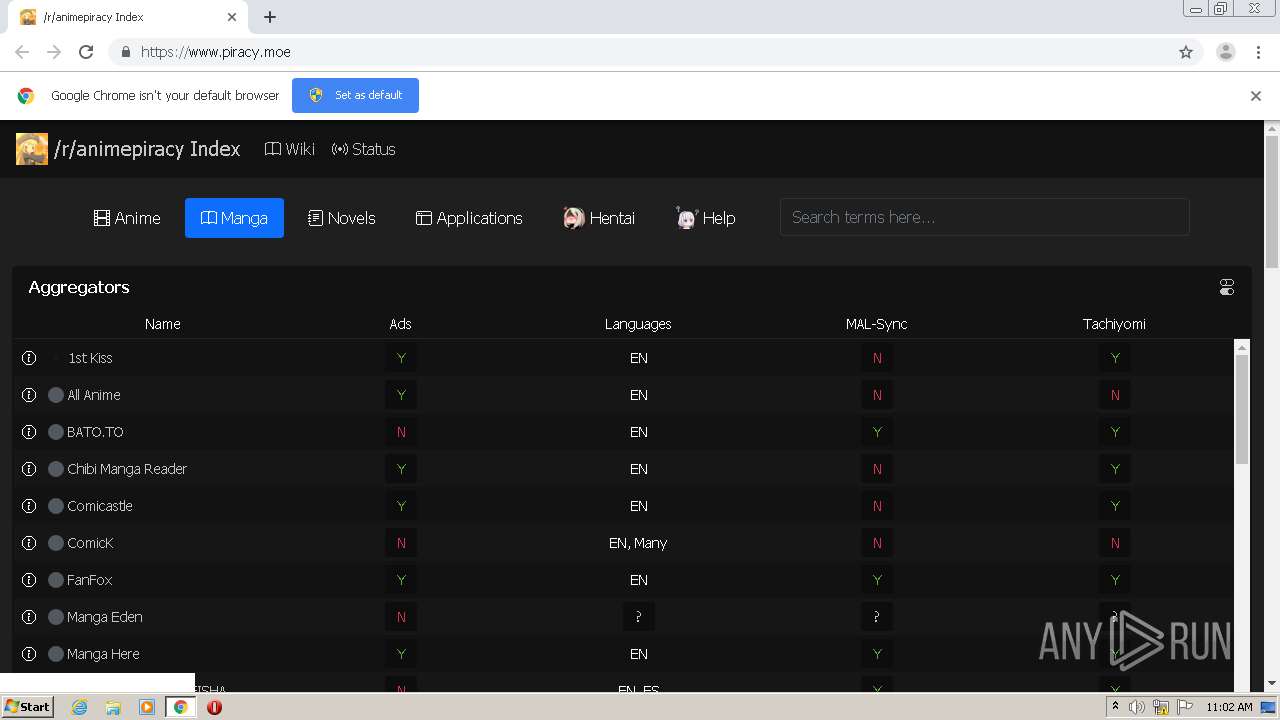Switch to the Novels tab
The width and height of the screenshot is (1280, 720).
pyautogui.click(x=342, y=218)
